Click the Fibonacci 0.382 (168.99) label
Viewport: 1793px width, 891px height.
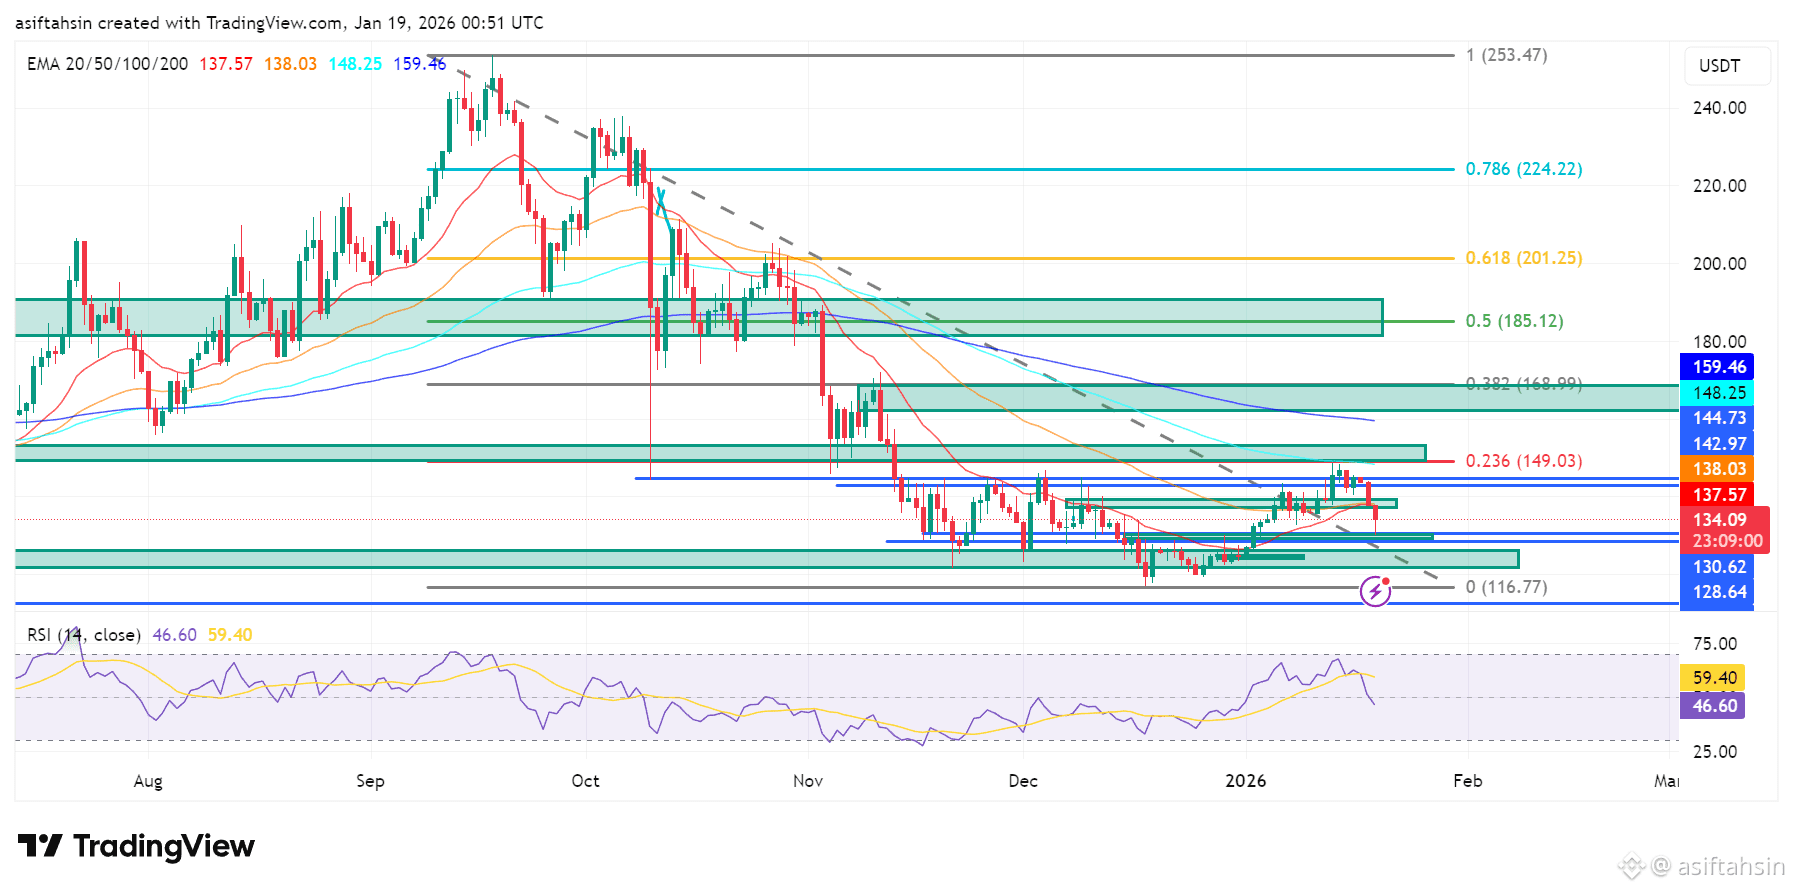tap(1524, 384)
